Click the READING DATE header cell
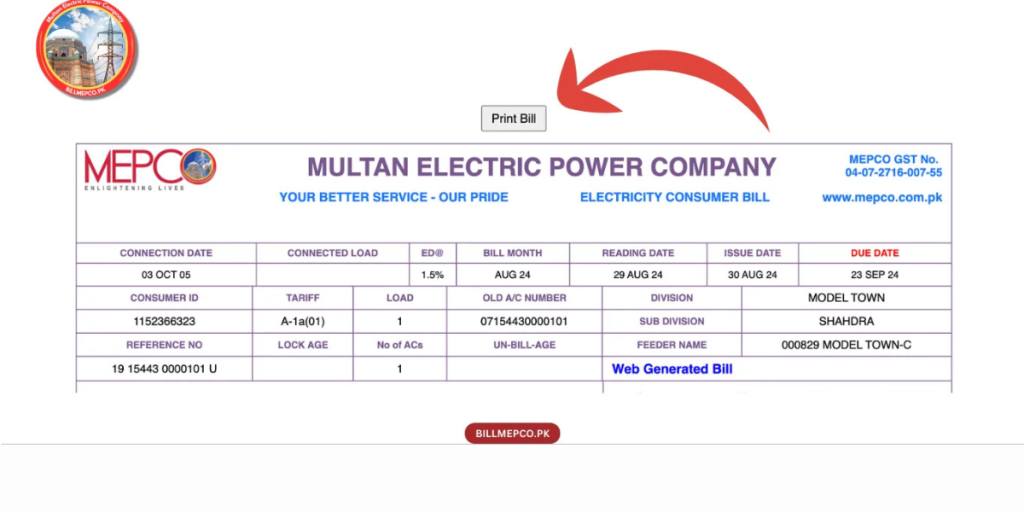The image size is (1024, 512). (x=638, y=253)
